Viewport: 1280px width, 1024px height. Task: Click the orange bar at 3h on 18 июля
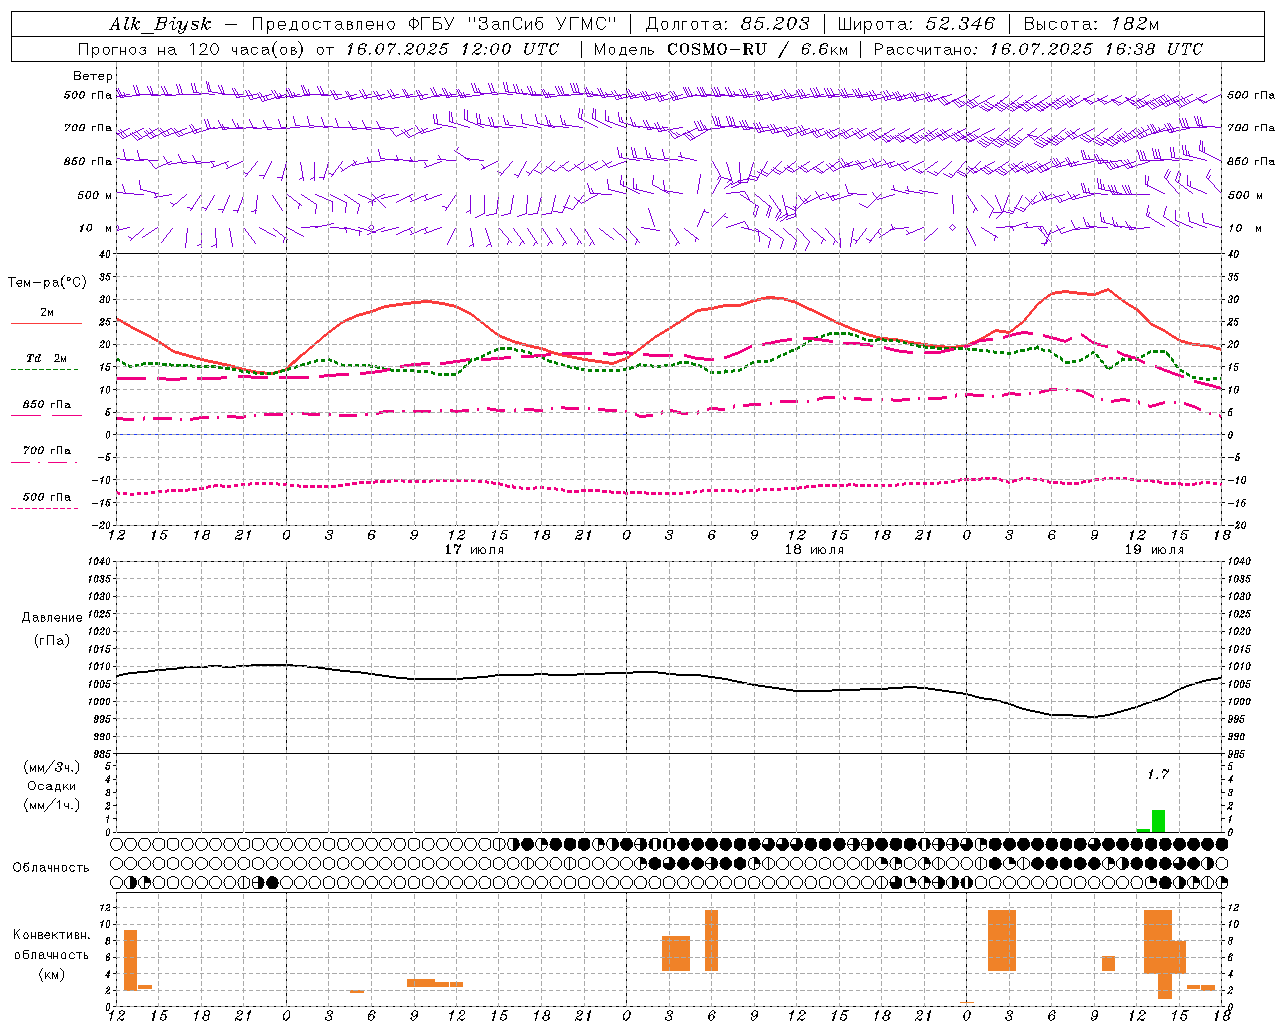(x=676, y=953)
